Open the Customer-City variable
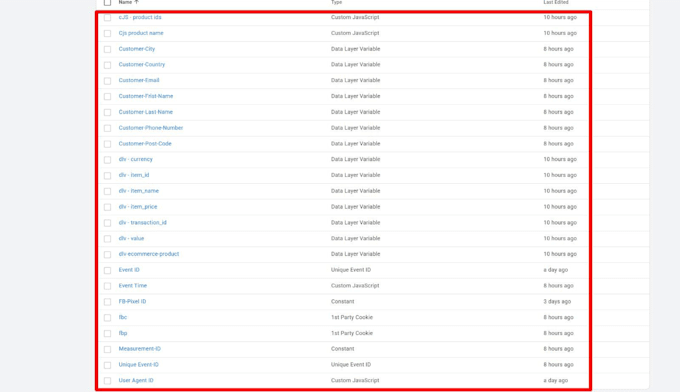Image resolution: width=680 pixels, height=392 pixels. (137, 49)
